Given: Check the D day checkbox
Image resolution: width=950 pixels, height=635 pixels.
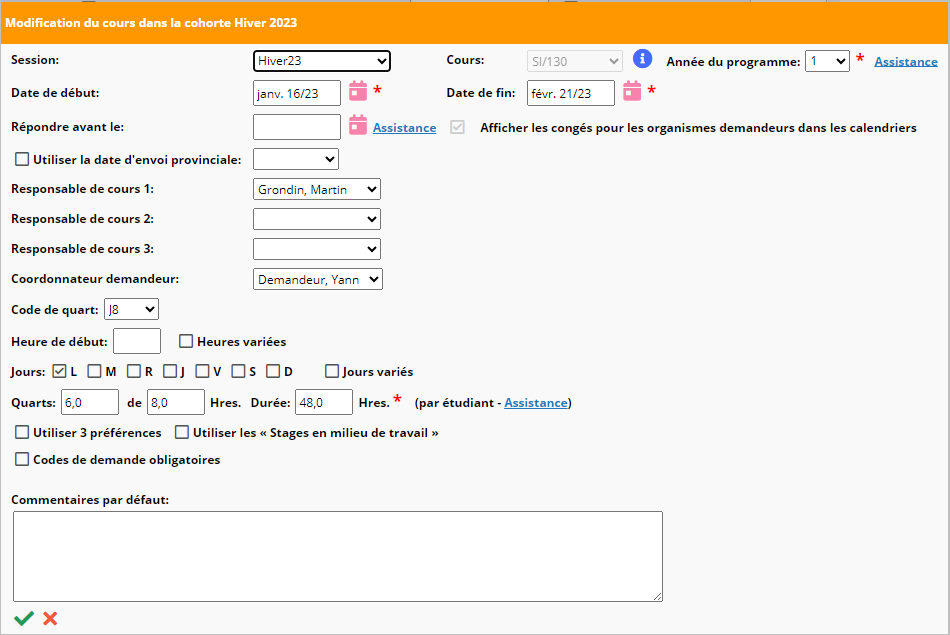Looking at the screenshot, I should click(x=273, y=371).
